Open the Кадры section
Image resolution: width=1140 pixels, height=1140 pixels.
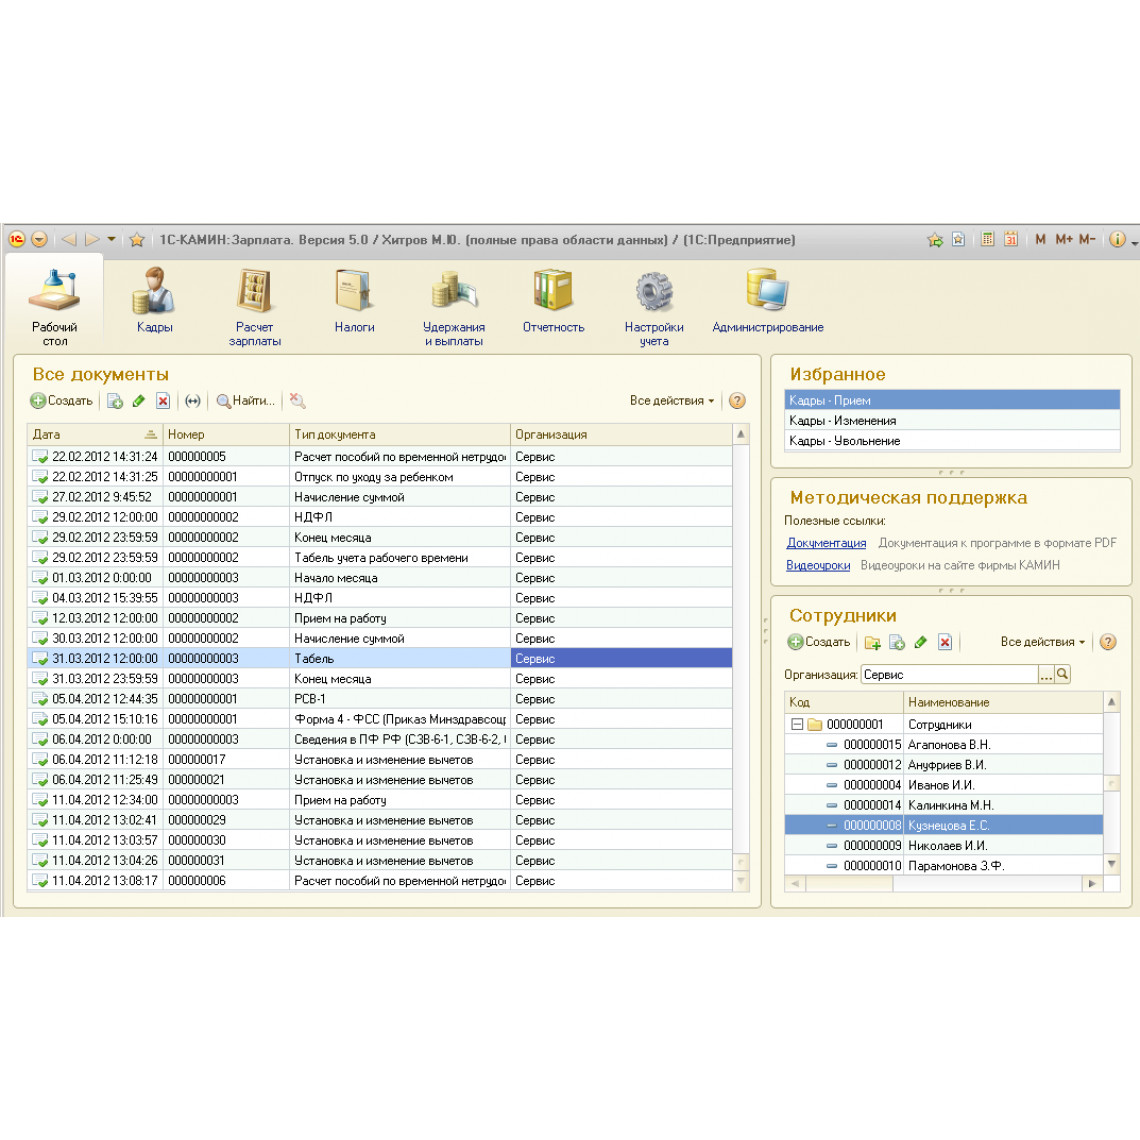(154, 300)
